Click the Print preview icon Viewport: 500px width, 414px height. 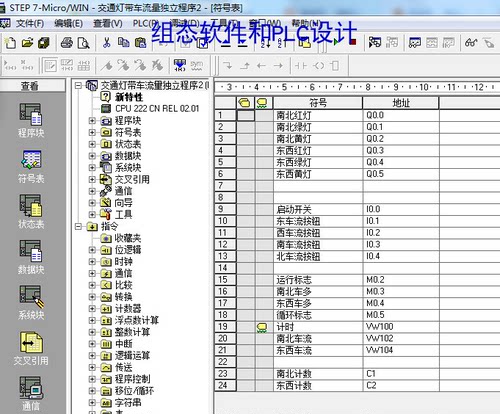(x=83, y=43)
